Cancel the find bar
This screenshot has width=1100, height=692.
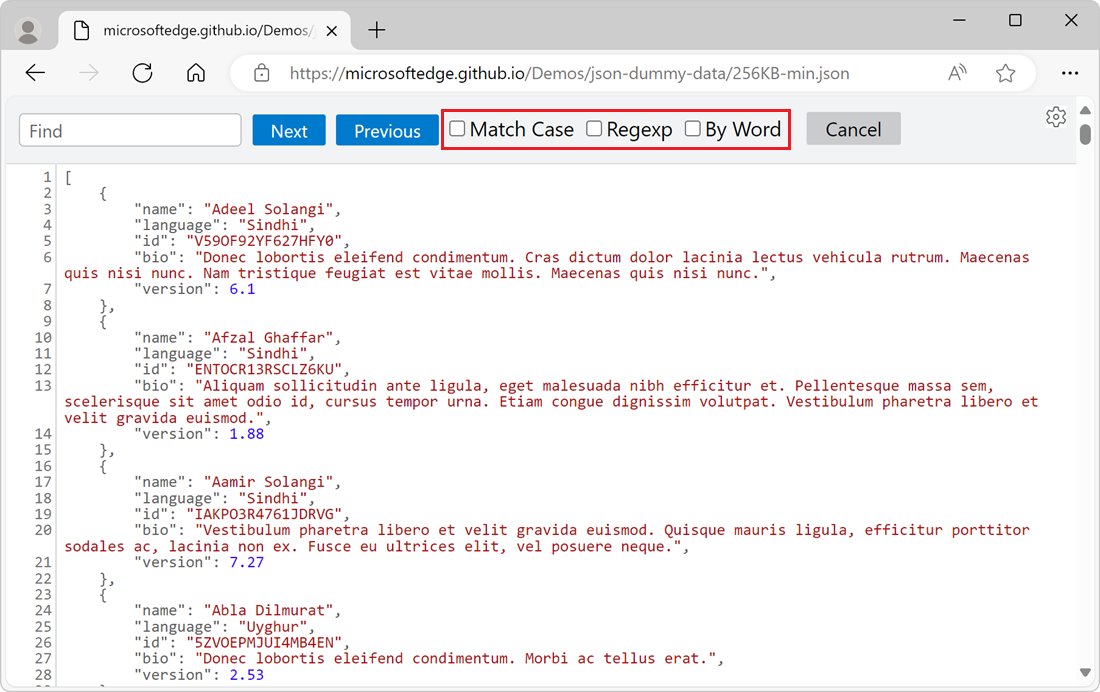point(853,129)
